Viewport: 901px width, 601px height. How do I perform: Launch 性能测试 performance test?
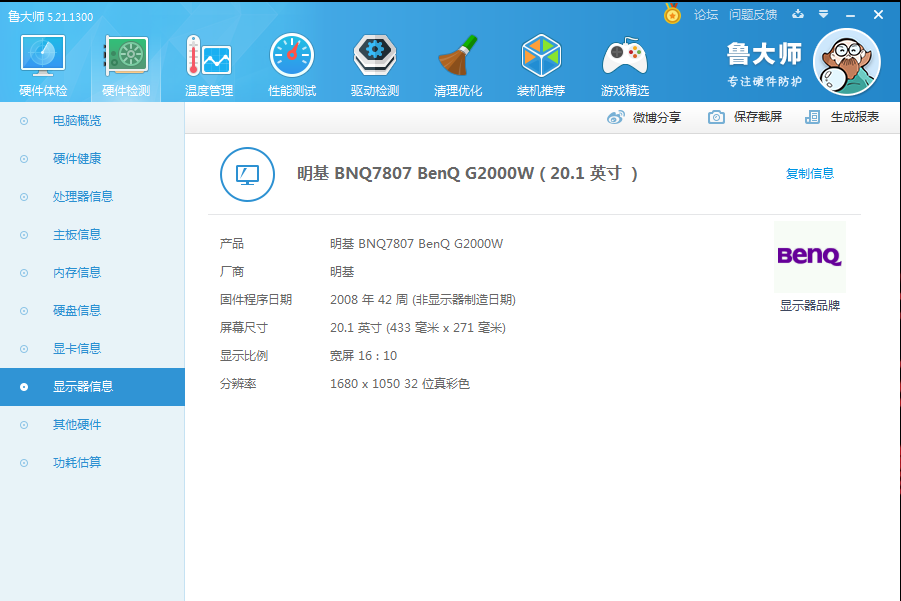(x=291, y=63)
